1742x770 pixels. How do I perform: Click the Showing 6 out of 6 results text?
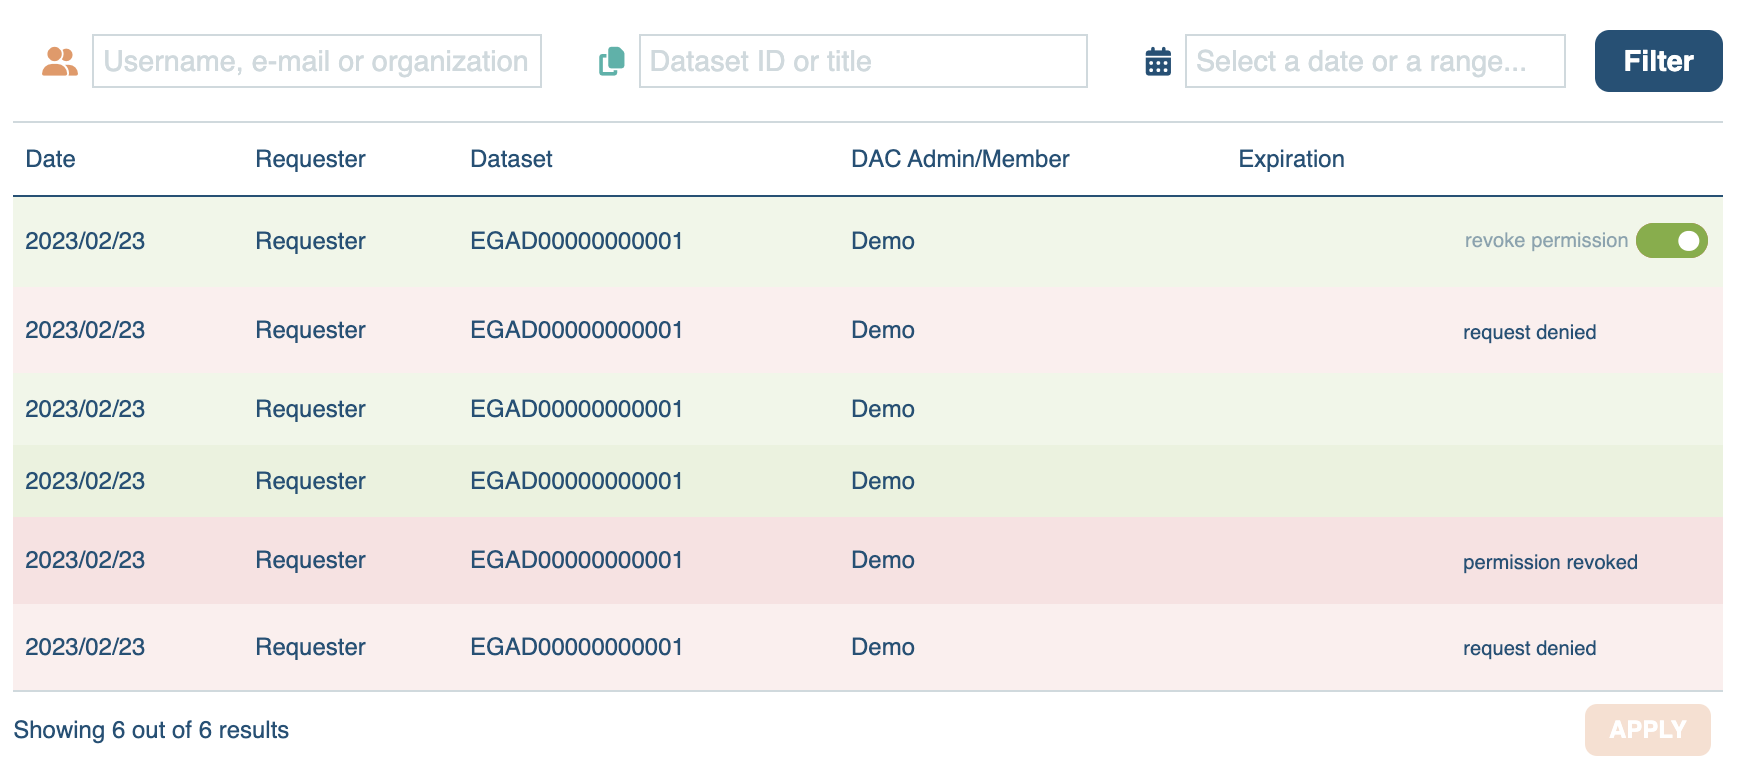151,730
